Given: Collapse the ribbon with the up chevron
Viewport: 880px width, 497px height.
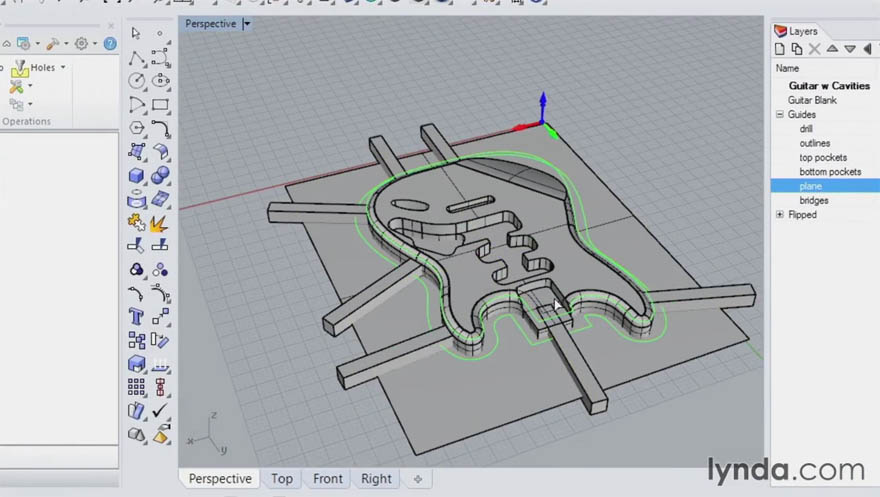Looking at the screenshot, I should click(6, 43).
